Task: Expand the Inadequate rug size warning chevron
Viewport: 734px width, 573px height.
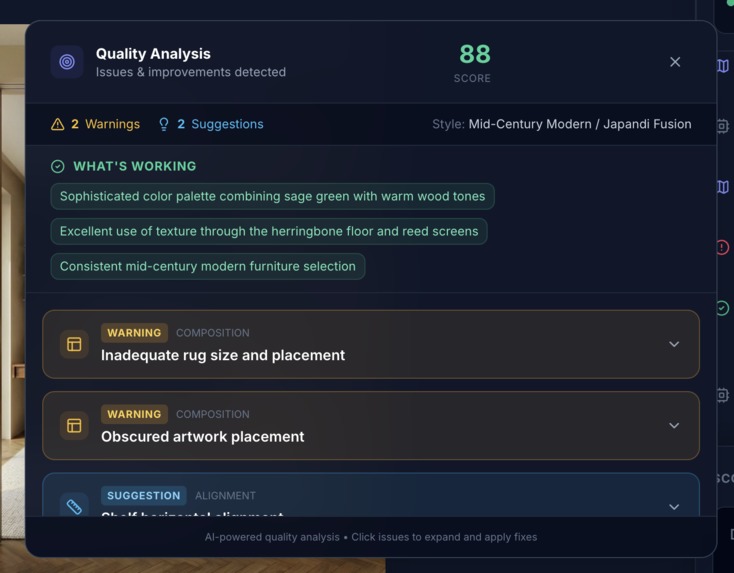Action: (674, 344)
